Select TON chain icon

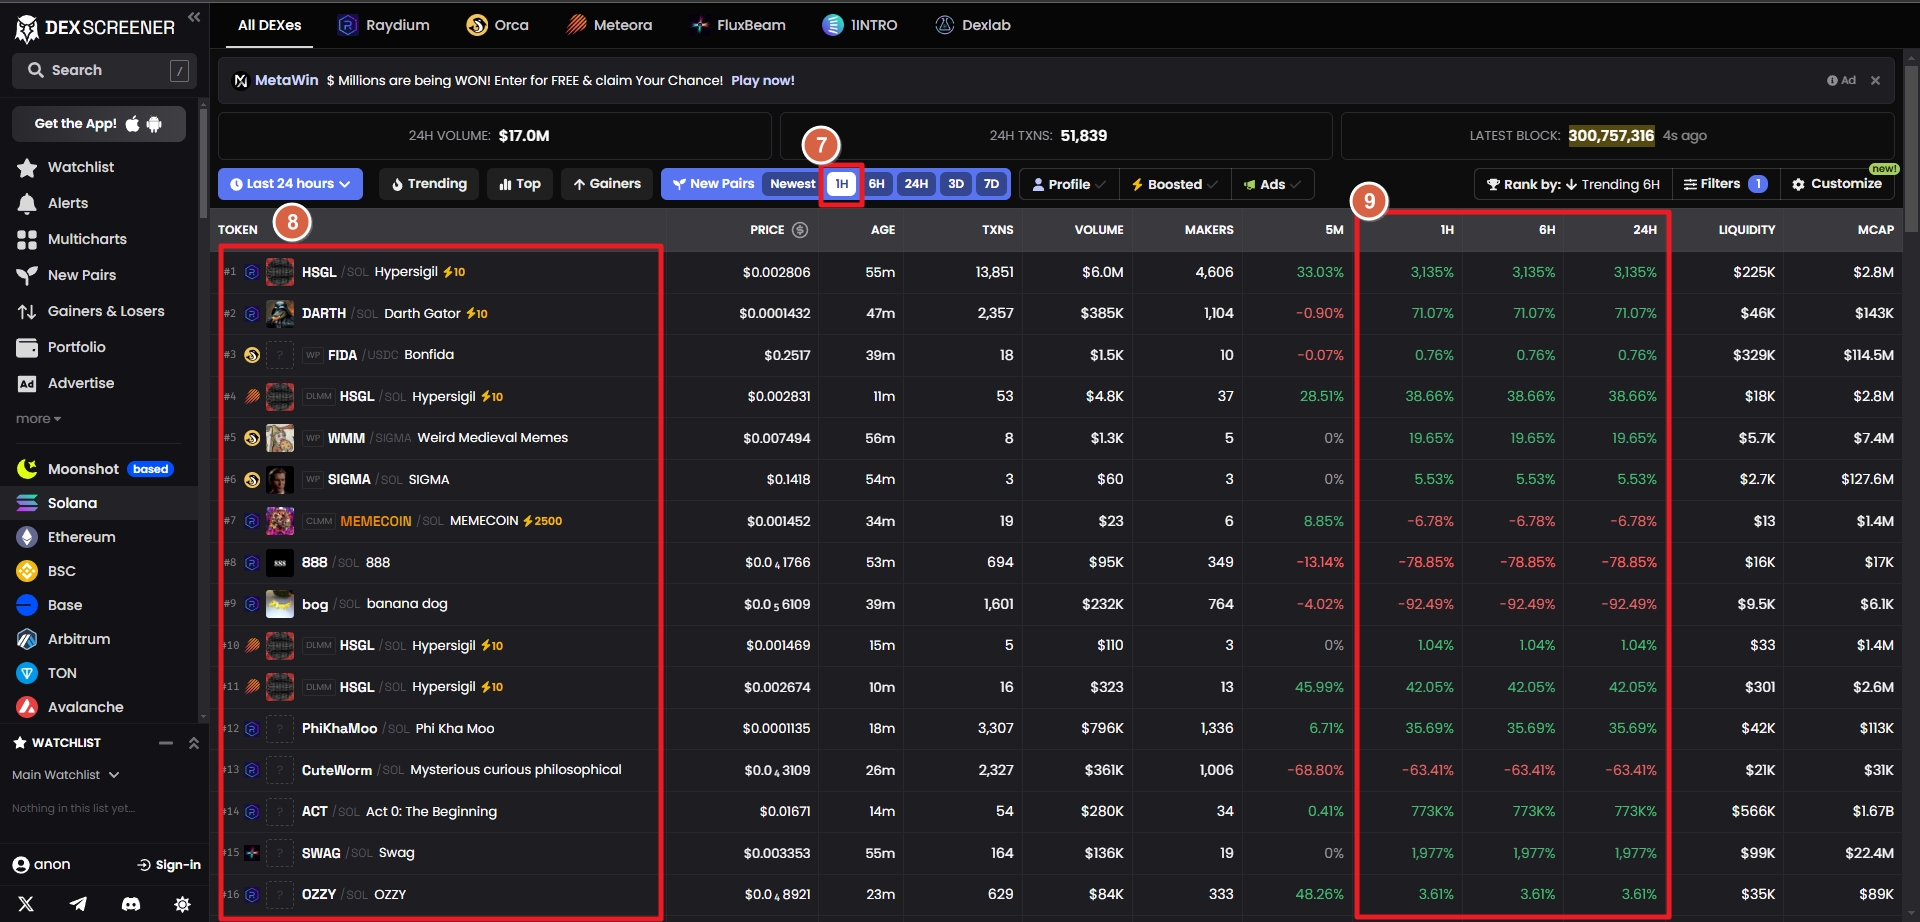point(27,673)
